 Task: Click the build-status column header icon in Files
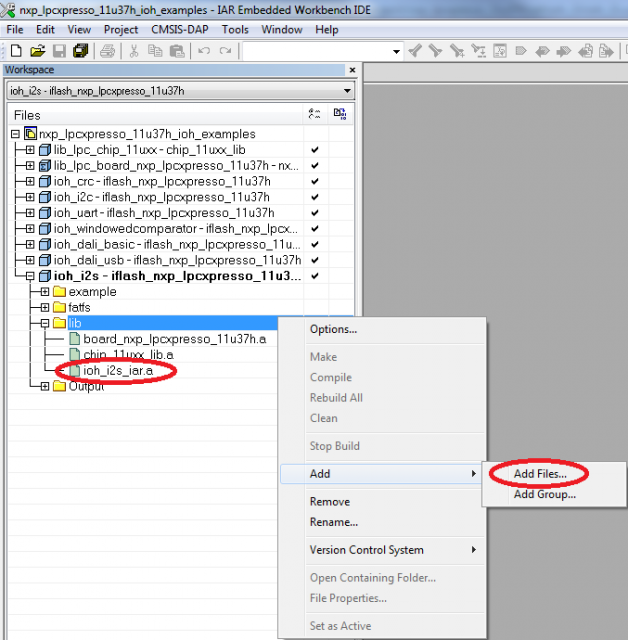point(315,114)
